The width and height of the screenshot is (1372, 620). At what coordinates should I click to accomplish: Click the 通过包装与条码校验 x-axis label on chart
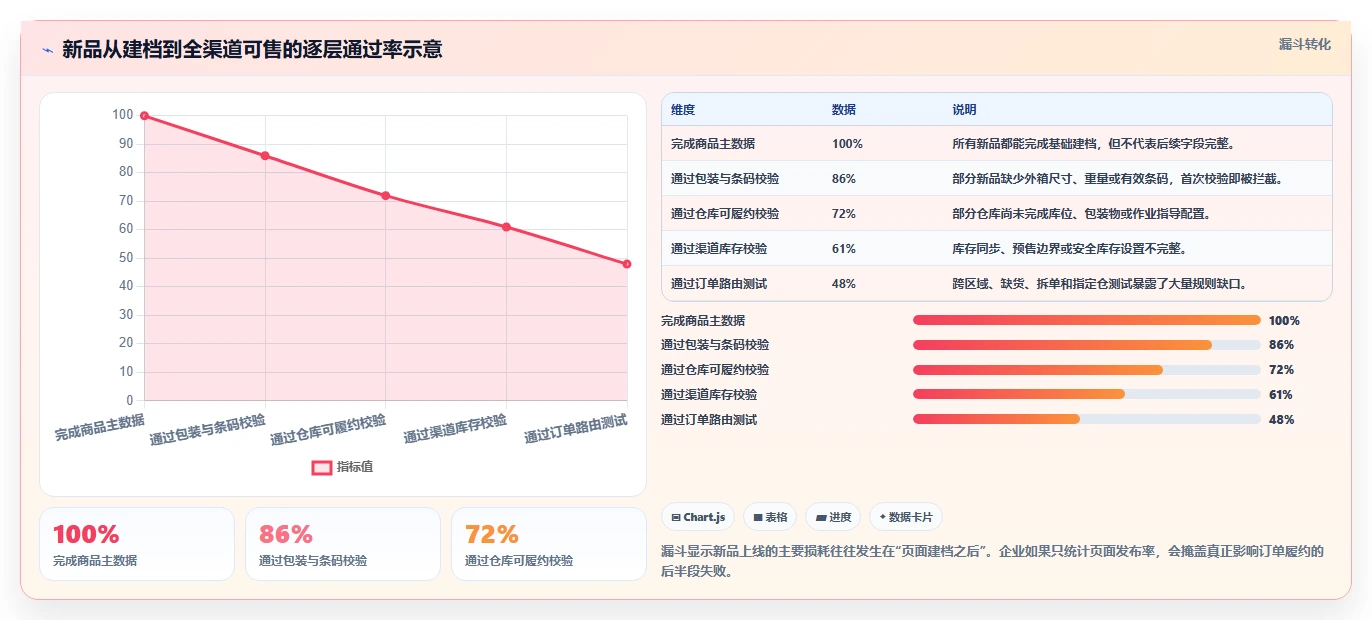(208, 429)
